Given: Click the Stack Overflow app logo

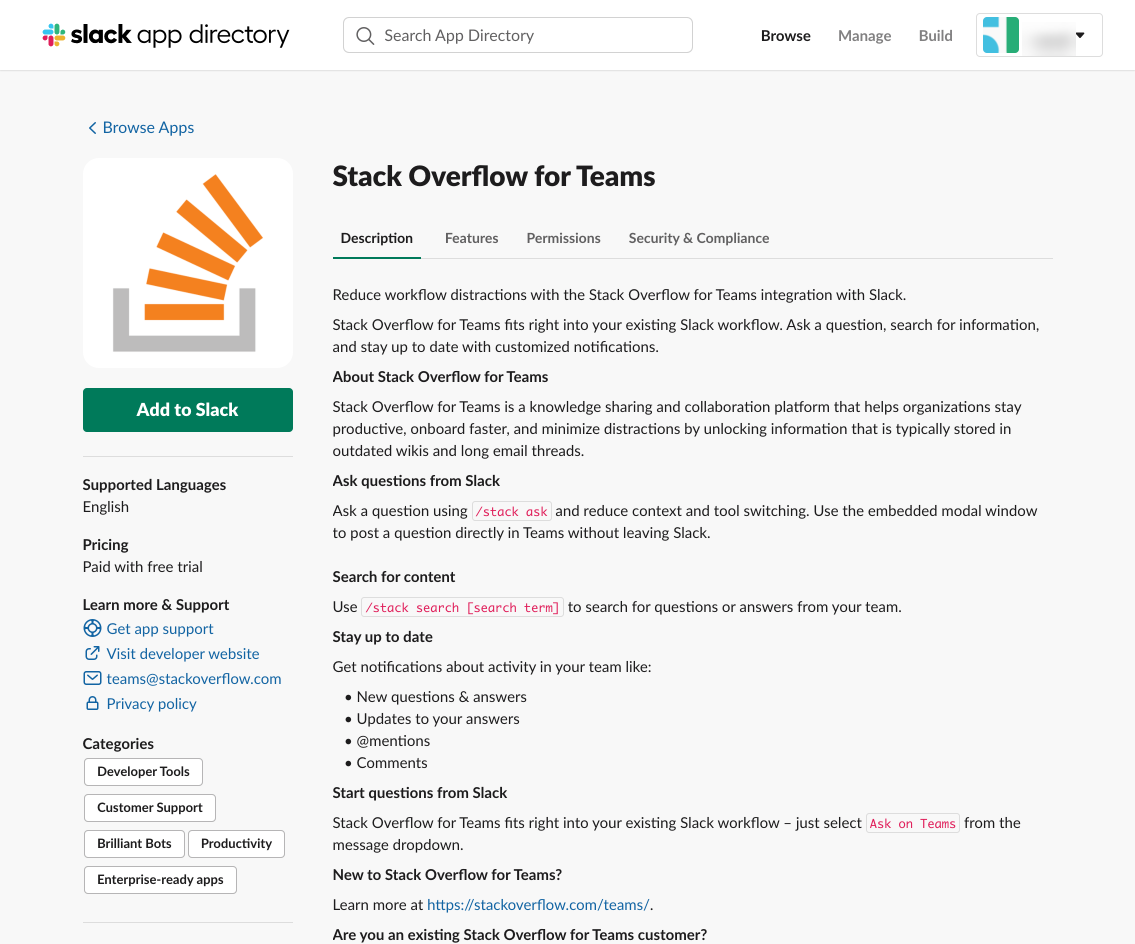Looking at the screenshot, I should pos(188,263).
